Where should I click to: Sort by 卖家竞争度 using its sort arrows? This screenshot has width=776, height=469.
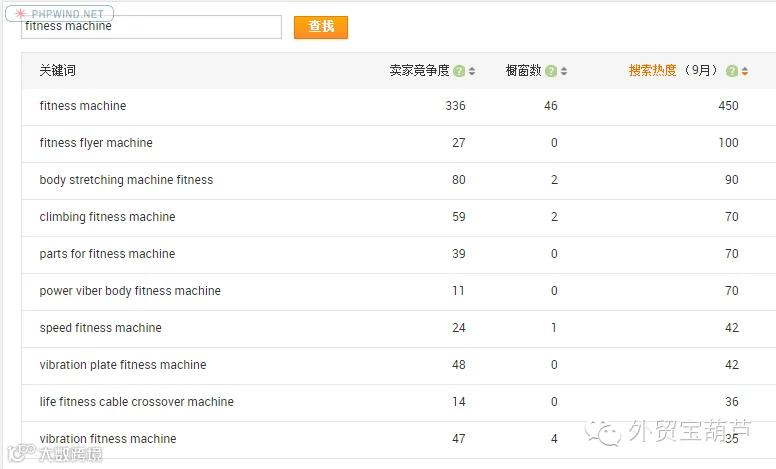(472, 71)
